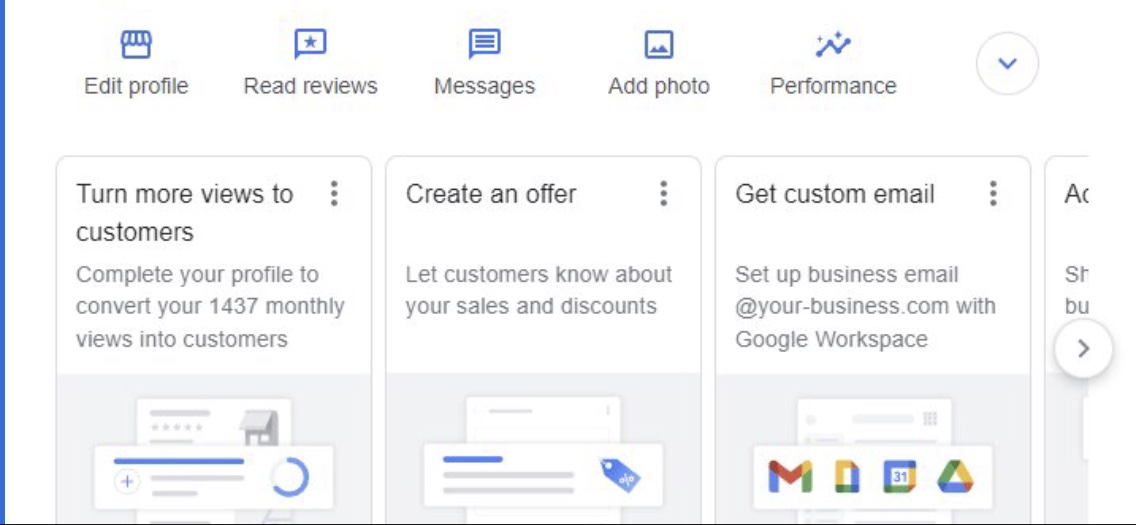Viewport: 1136px width, 525px height.
Task: Open options menu on Get custom email card
Action: point(993,194)
